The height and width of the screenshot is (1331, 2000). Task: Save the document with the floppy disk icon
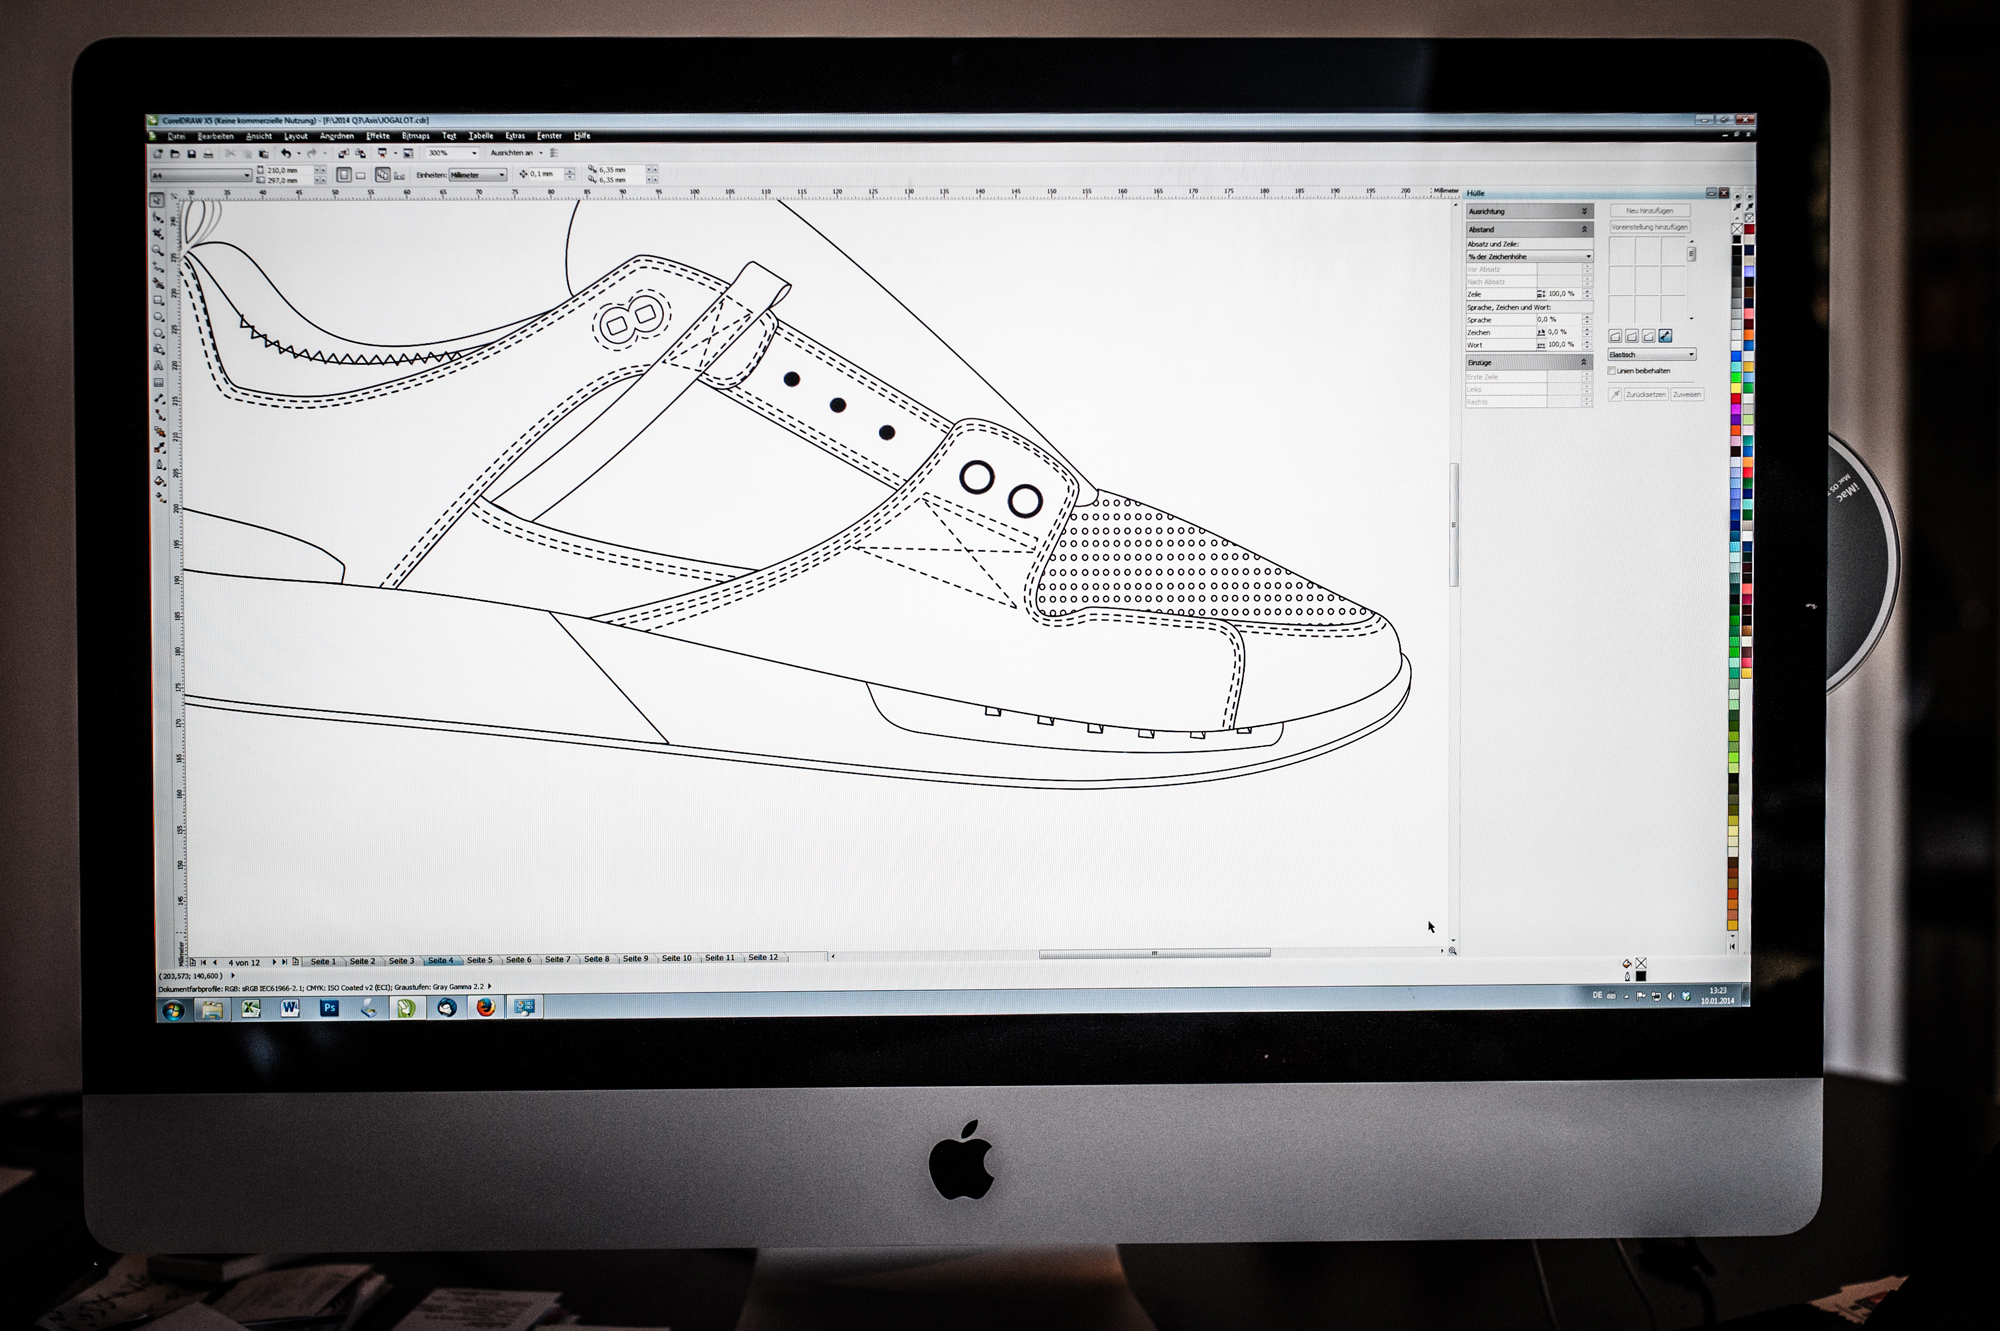[x=192, y=153]
